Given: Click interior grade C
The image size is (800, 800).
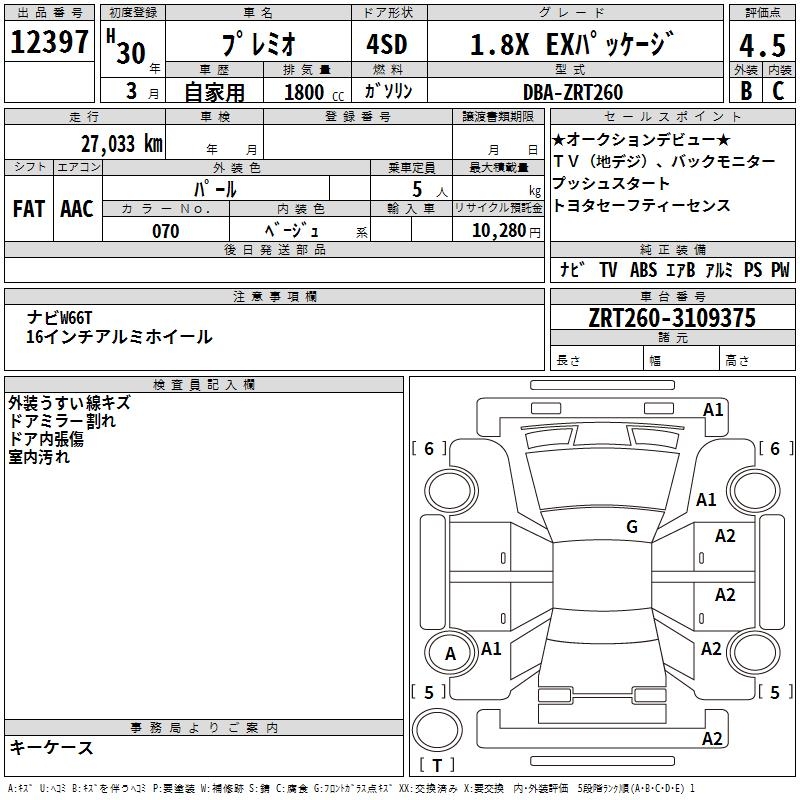Looking at the screenshot, I should (x=778, y=91).
